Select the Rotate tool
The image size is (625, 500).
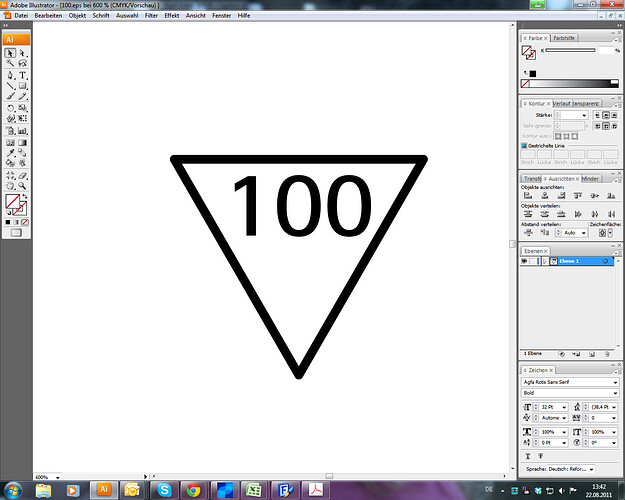[10, 108]
